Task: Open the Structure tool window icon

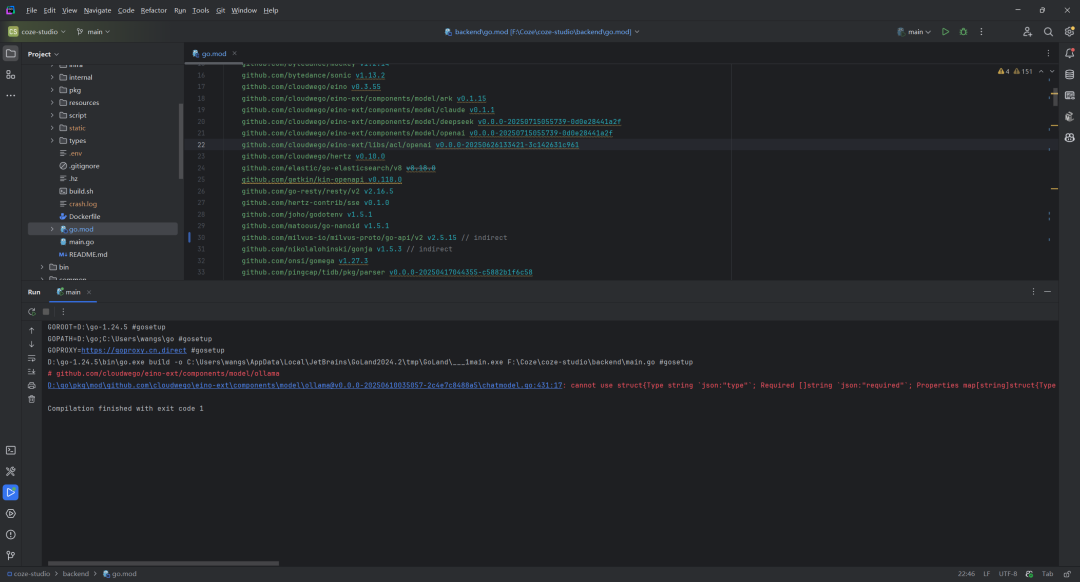Action: (11, 74)
